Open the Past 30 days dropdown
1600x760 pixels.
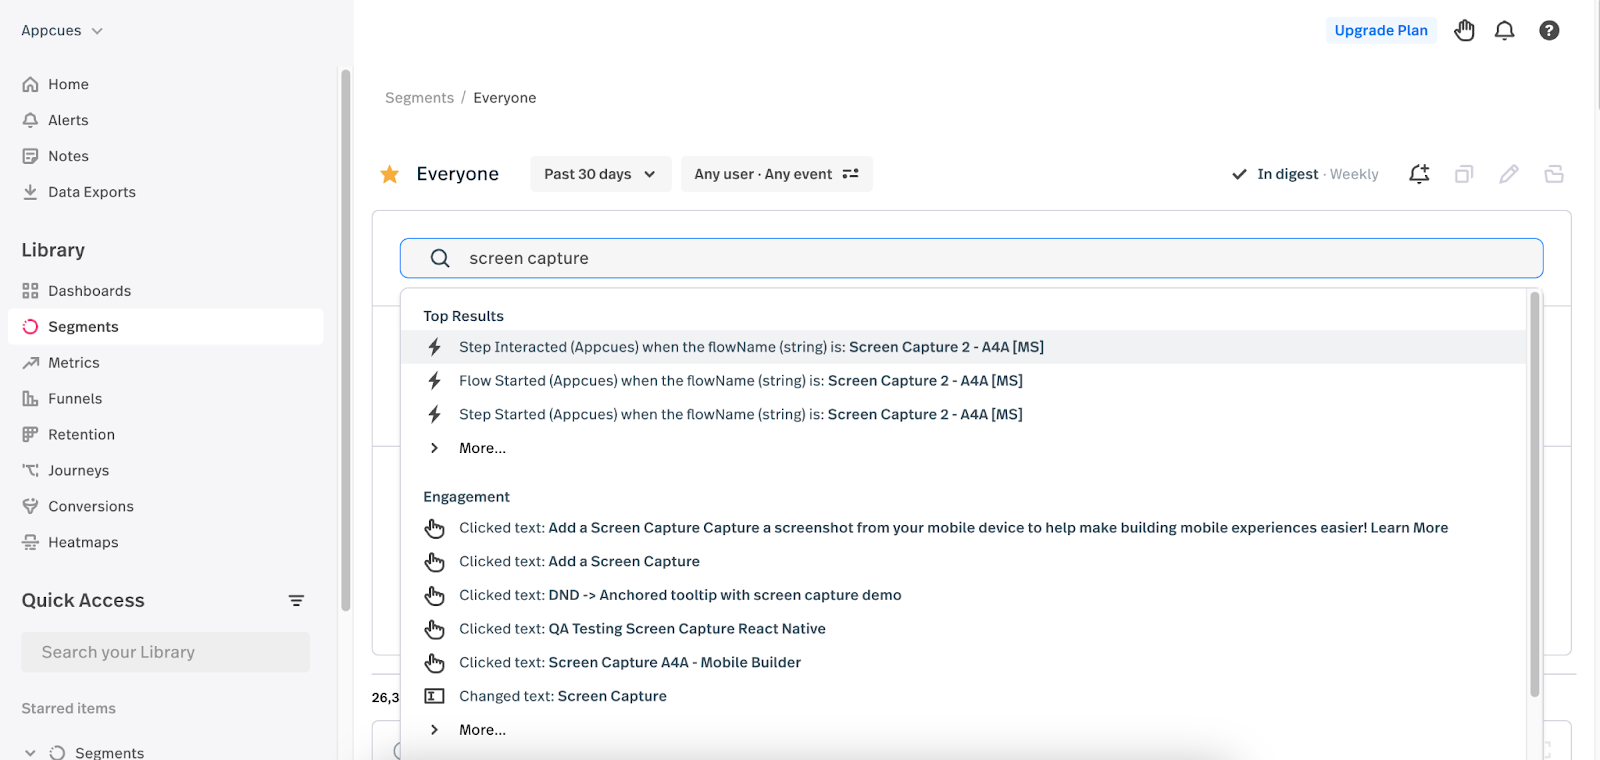point(600,174)
